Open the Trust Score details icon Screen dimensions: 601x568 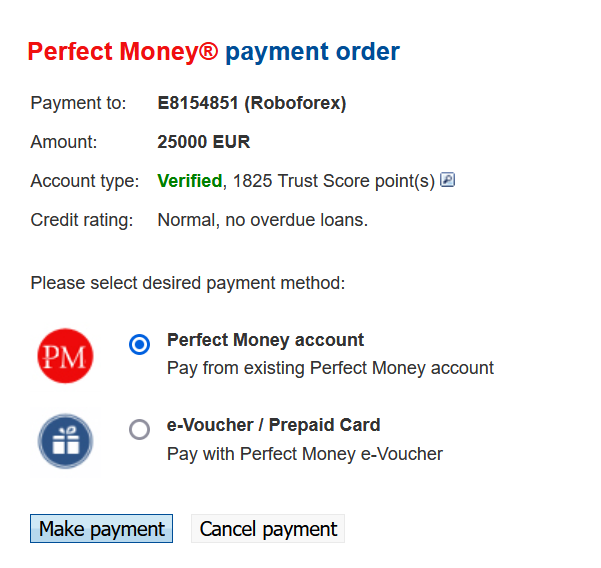tap(447, 180)
